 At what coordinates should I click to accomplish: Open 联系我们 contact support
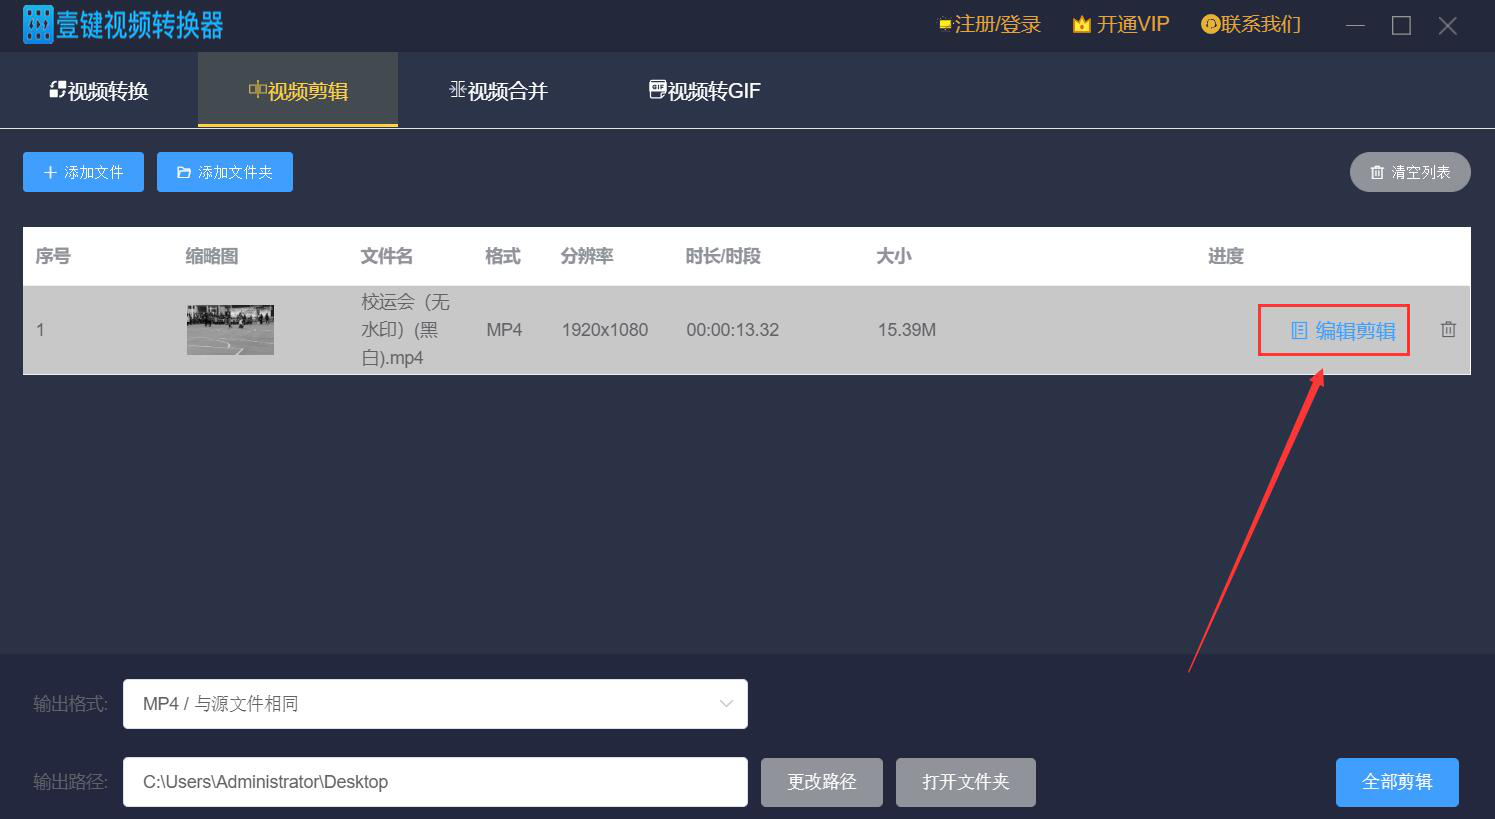[1251, 25]
